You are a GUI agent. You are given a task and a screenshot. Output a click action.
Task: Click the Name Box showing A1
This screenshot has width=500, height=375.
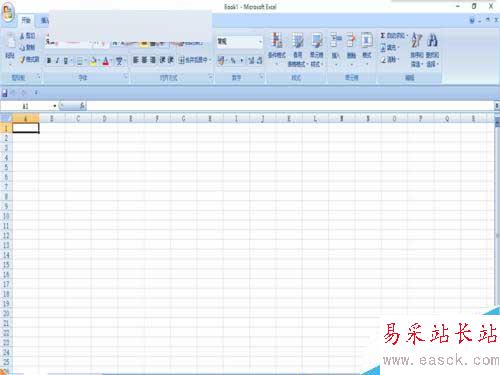click(26, 106)
